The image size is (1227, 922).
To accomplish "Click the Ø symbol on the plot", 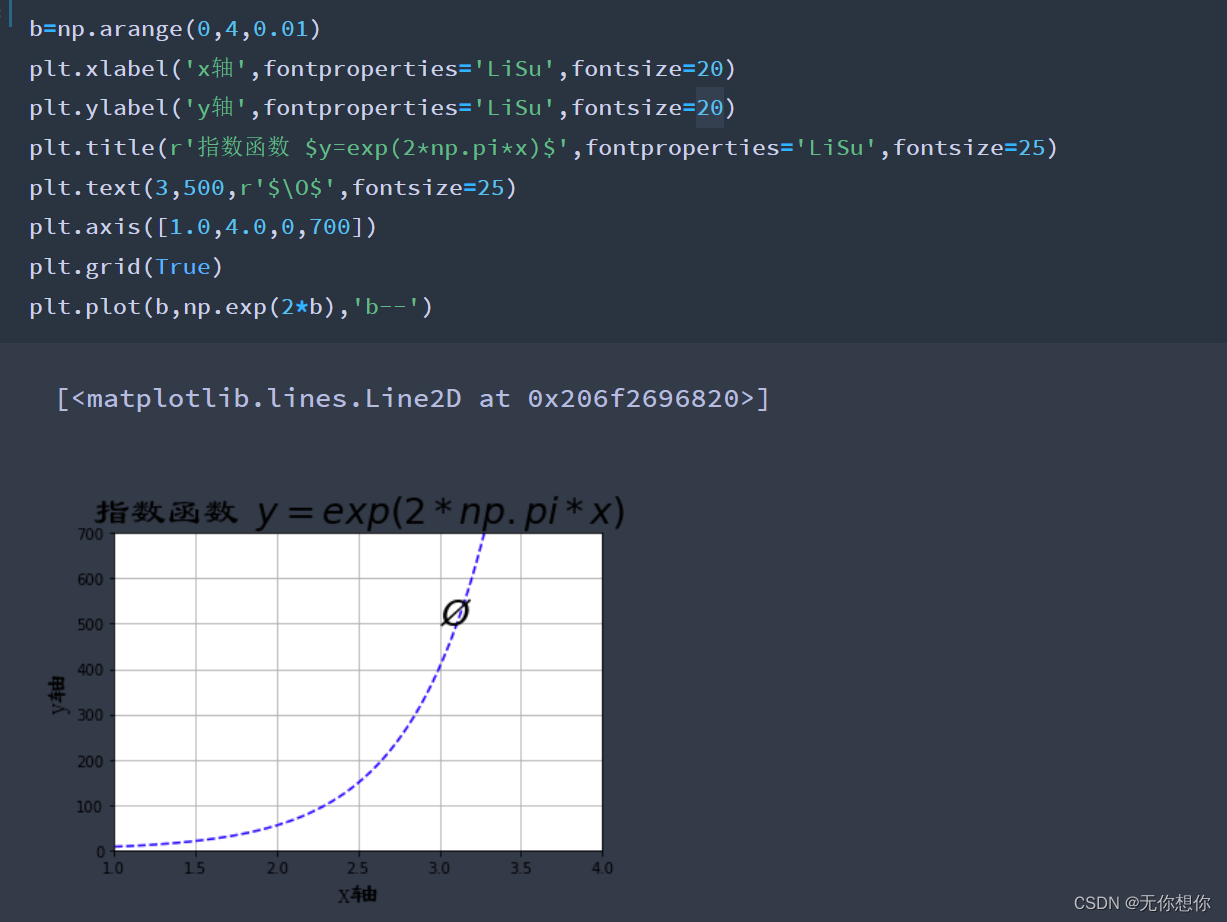I will [455, 612].
